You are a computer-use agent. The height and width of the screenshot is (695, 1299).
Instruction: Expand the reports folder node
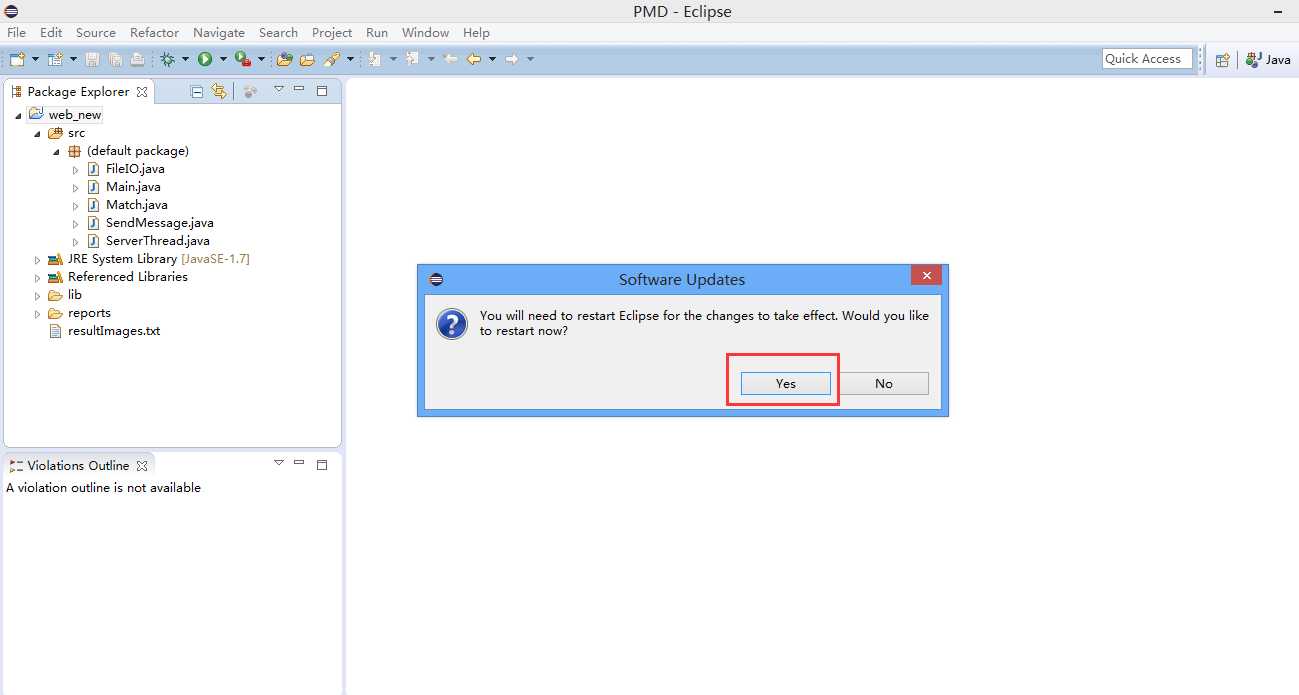37,313
